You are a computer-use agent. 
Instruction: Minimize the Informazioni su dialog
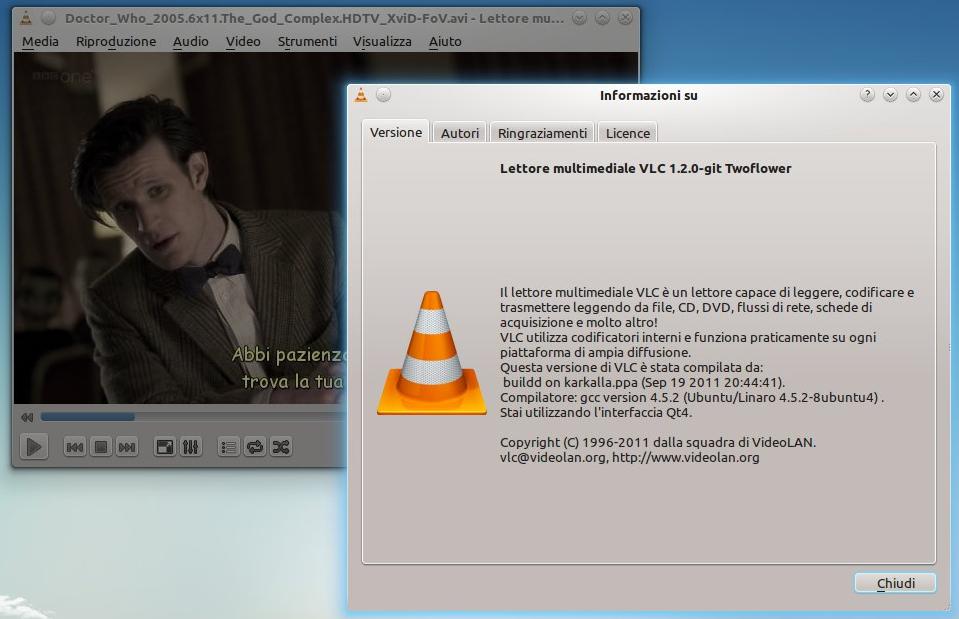(x=890, y=95)
